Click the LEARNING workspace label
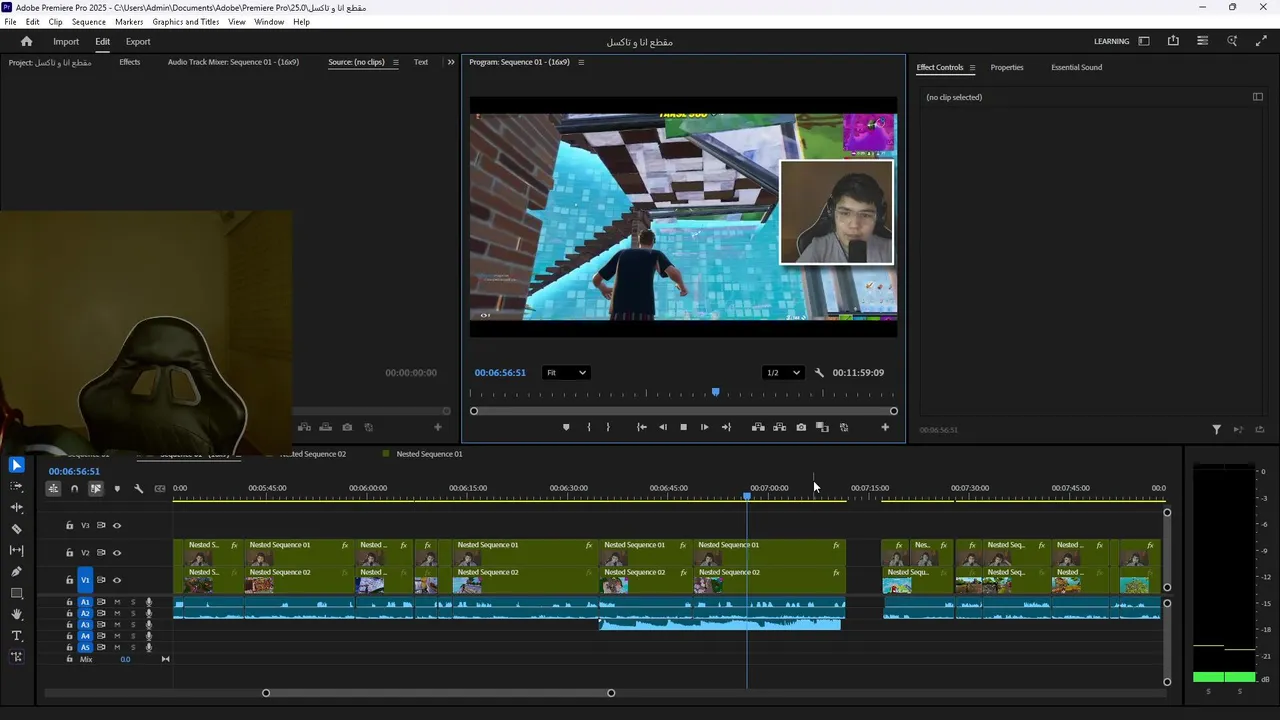This screenshot has height=720, width=1280. click(1111, 42)
